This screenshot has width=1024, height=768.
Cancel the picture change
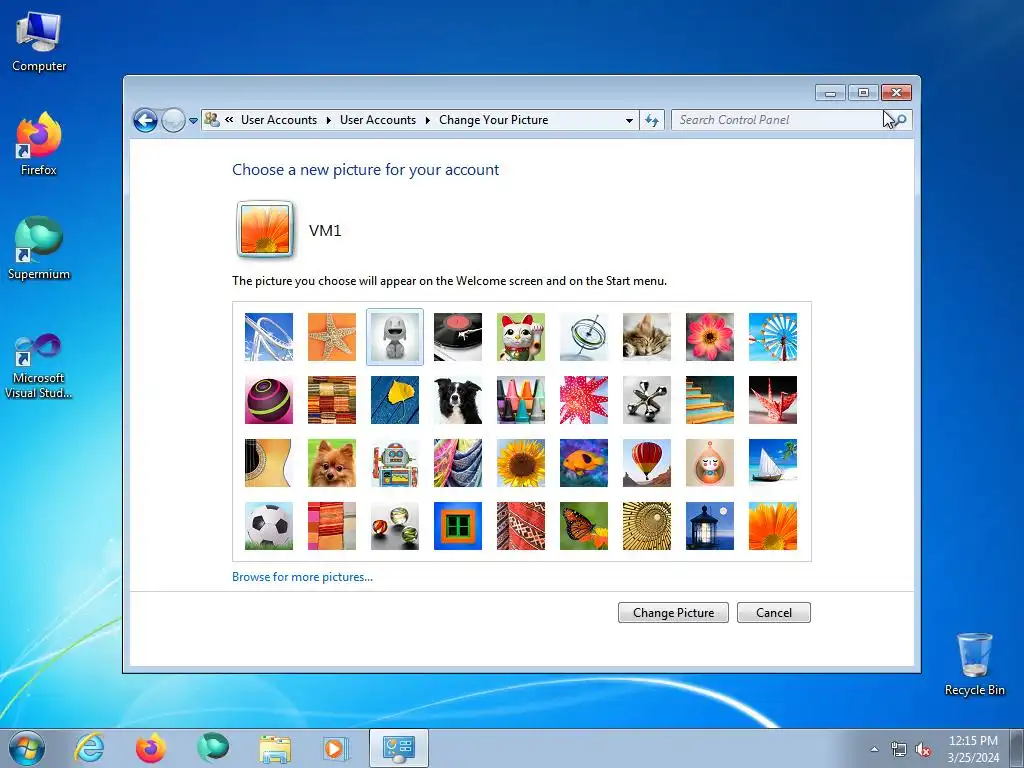pyautogui.click(x=774, y=613)
